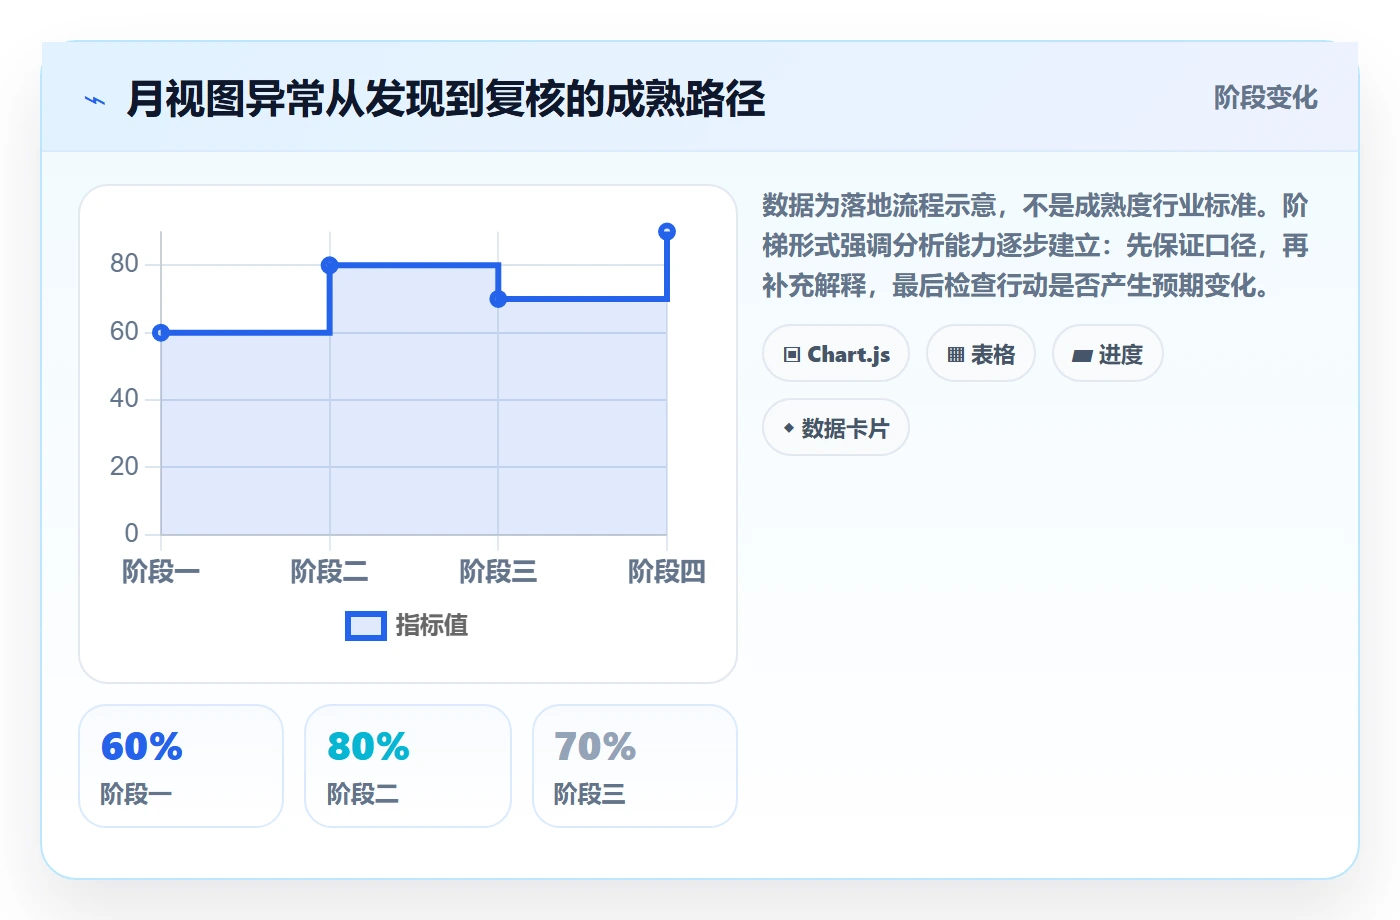Click the 阶段变化 label in header

[x=1266, y=98]
